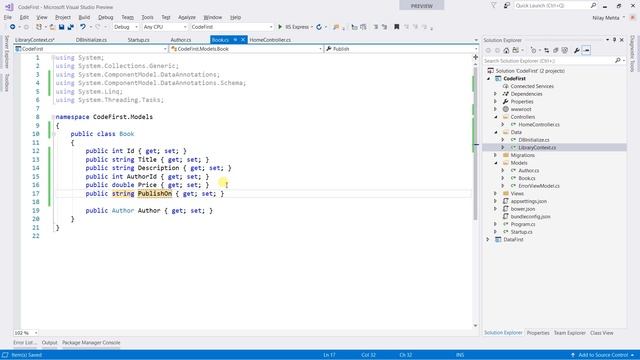Screen dimensions: 640x360
Task: Select Connected Services node
Action: pos(532,86)
